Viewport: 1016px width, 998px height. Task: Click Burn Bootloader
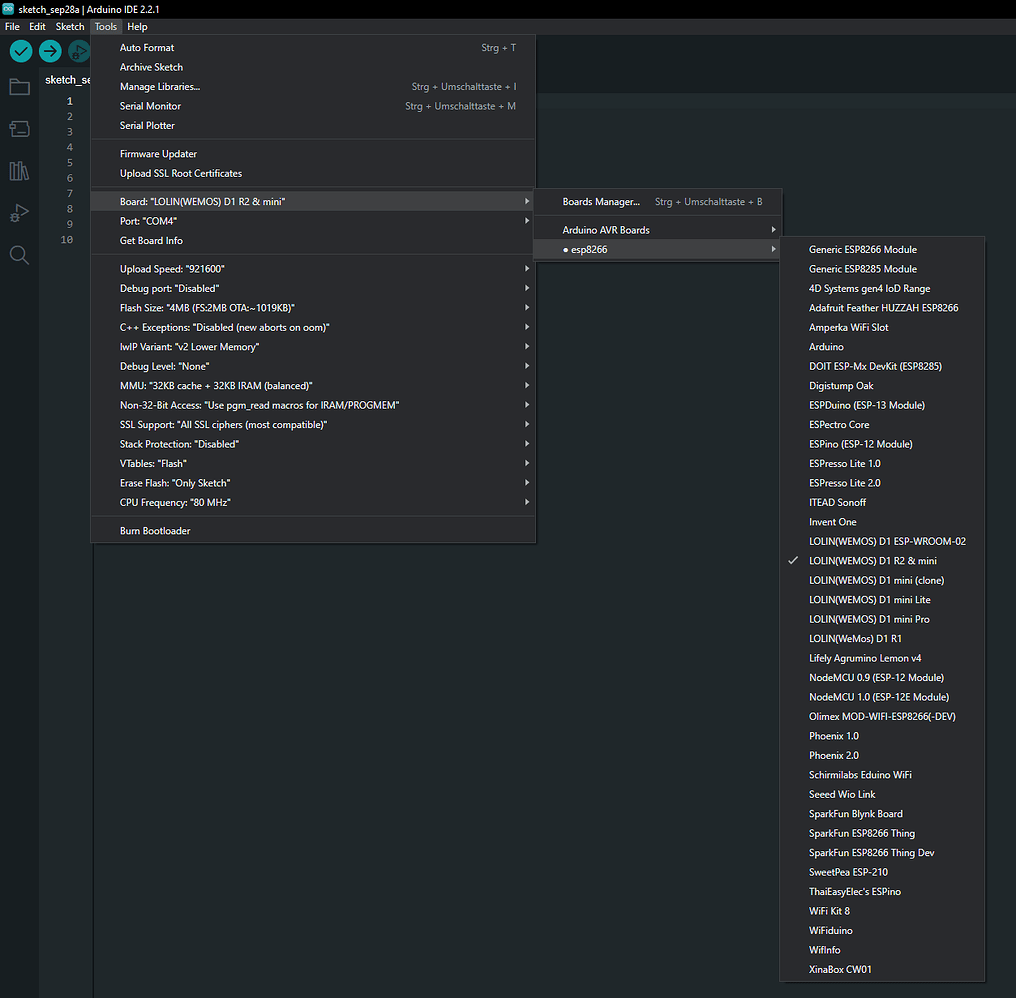[x=155, y=531]
